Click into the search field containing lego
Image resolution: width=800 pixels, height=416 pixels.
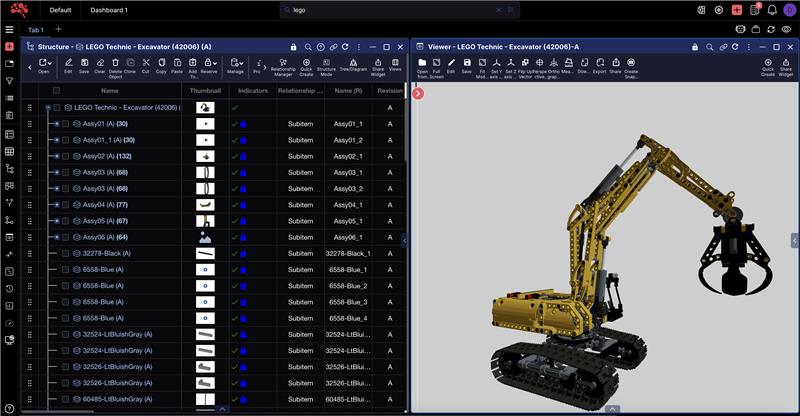click(x=399, y=10)
